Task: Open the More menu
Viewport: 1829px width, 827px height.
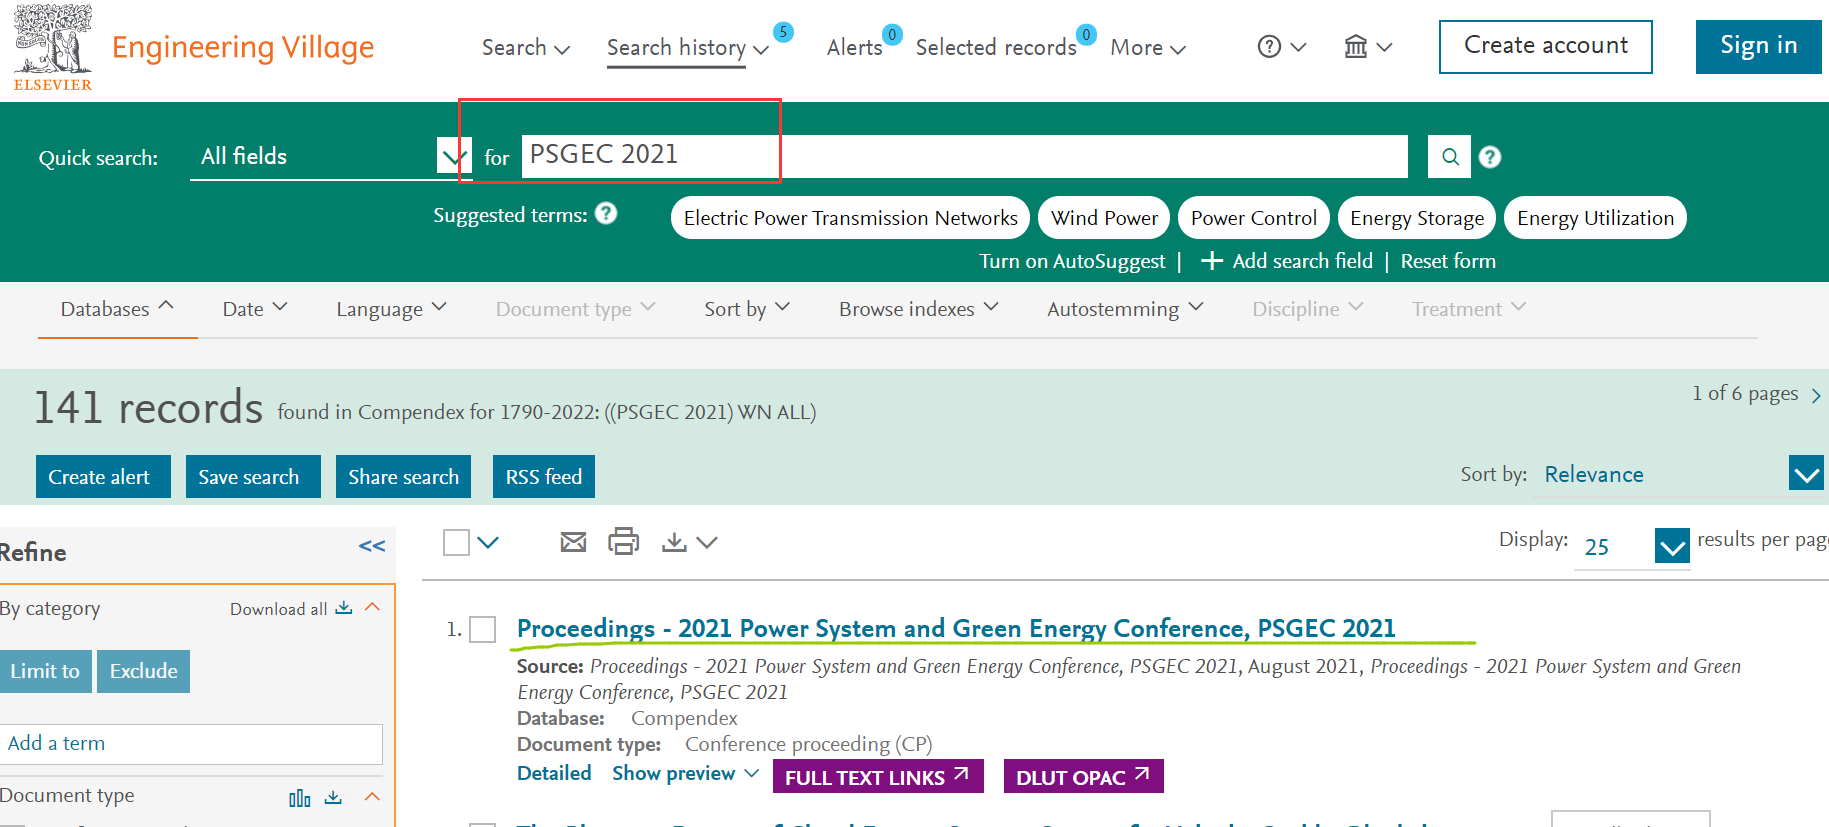Action: 1148,47
